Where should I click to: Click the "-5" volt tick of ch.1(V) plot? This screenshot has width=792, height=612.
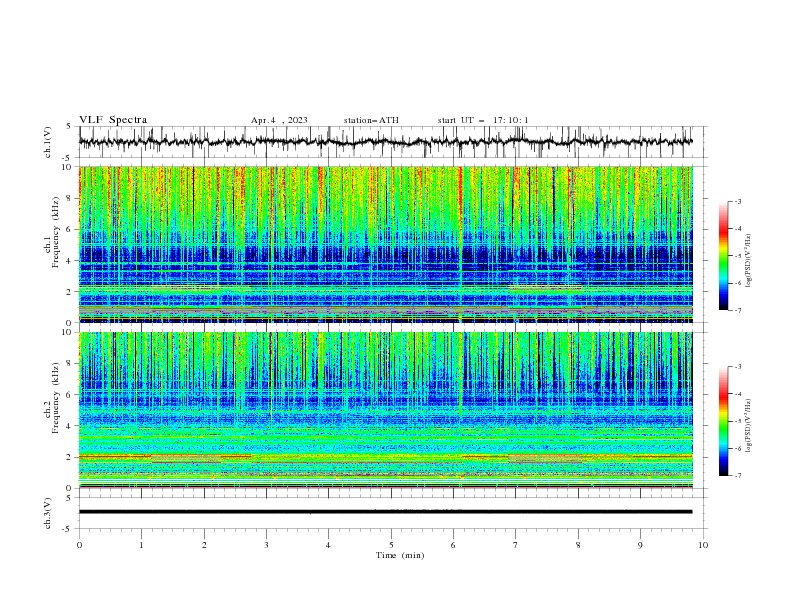(x=67, y=158)
